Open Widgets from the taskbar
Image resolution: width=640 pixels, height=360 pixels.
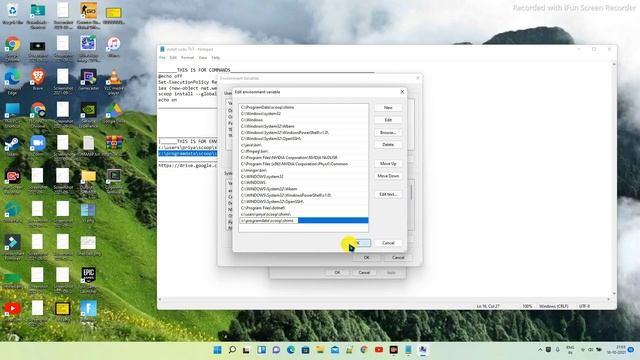tap(261, 350)
